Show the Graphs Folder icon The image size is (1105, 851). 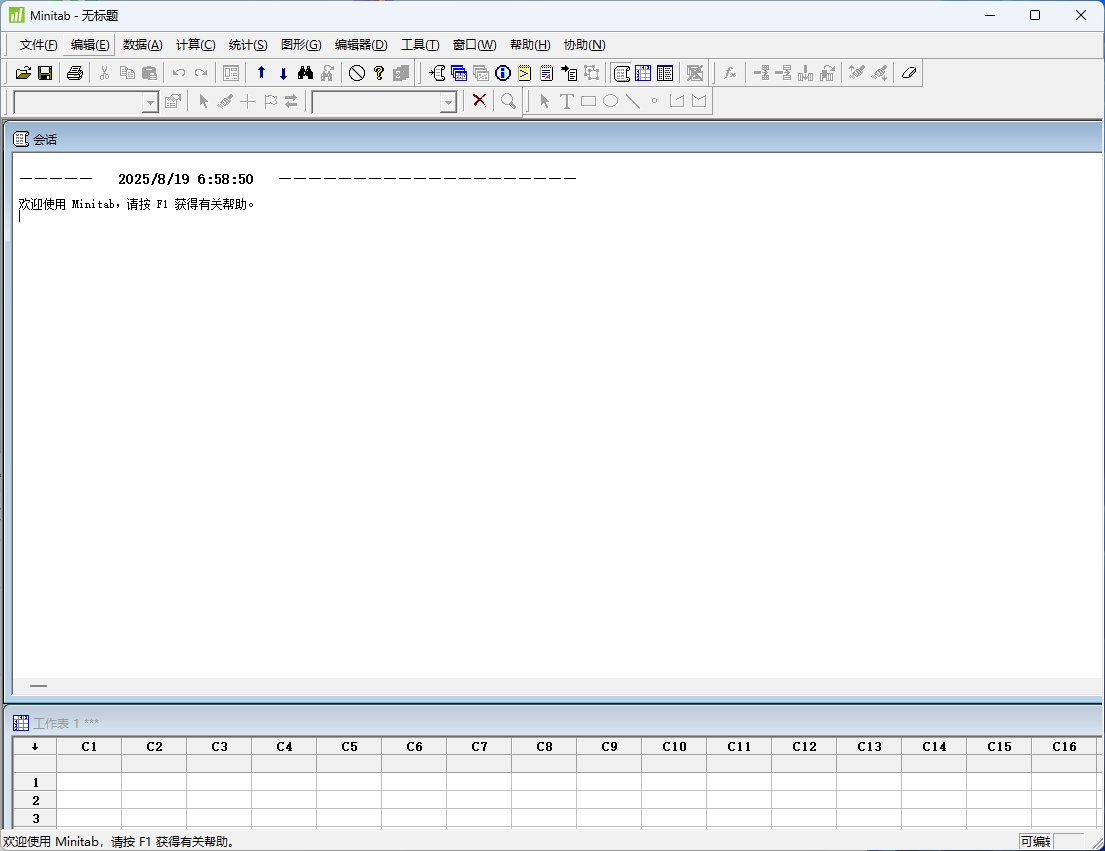(x=481, y=73)
